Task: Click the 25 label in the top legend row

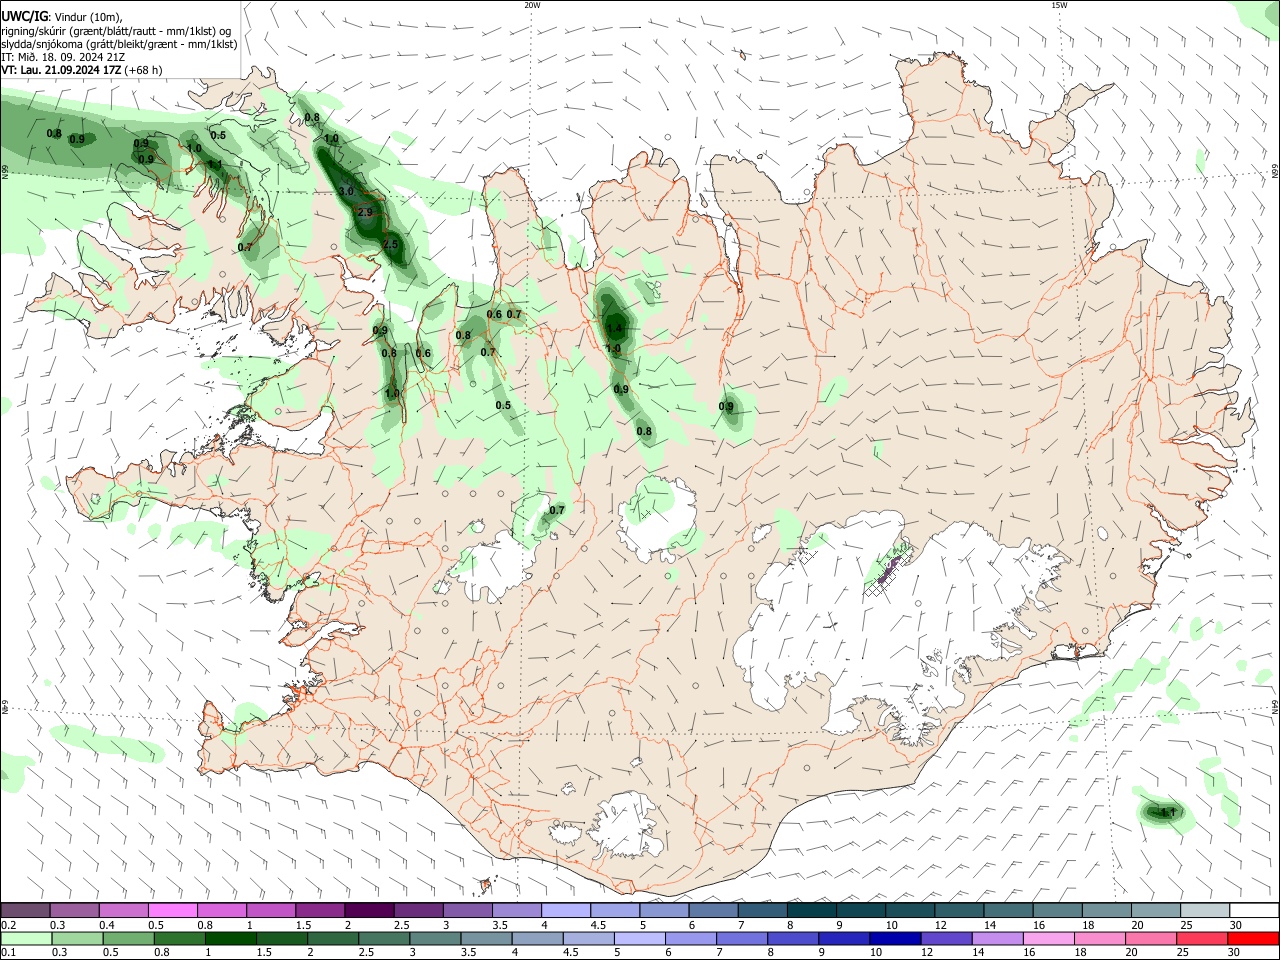Action: pyautogui.click(x=1186, y=925)
